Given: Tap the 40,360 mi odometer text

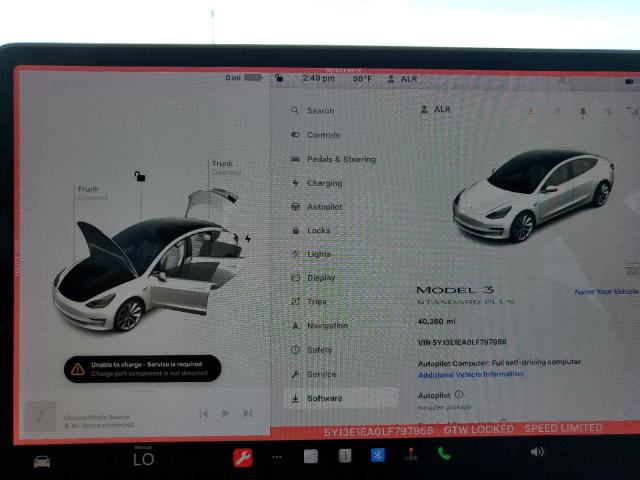Looking at the screenshot, I should pyautogui.click(x=436, y=322).
